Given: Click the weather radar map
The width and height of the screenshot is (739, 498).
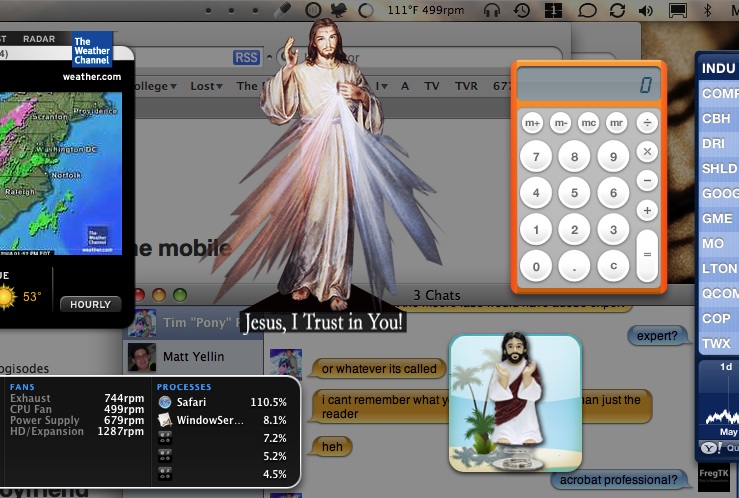Looking at the screenshot, I should coord(61,173).
